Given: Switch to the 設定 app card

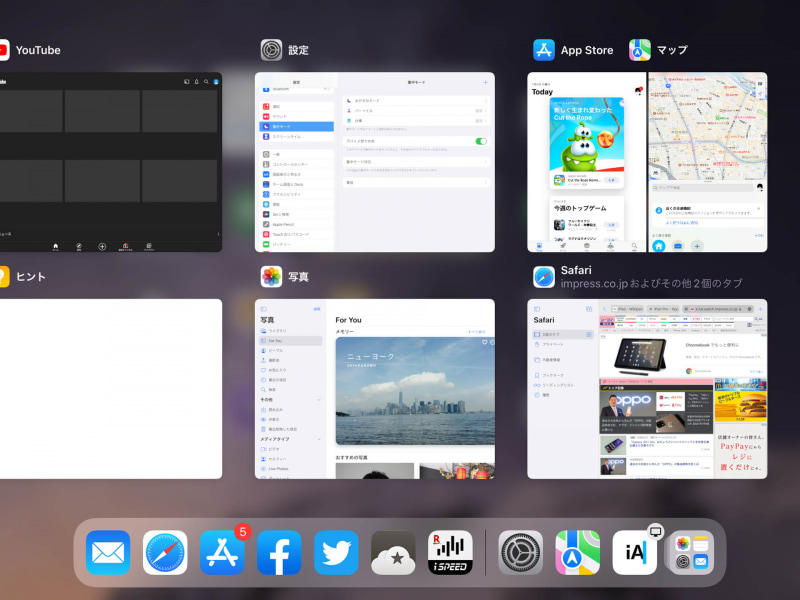Looking at the screenshot, I should coord(374,162).
